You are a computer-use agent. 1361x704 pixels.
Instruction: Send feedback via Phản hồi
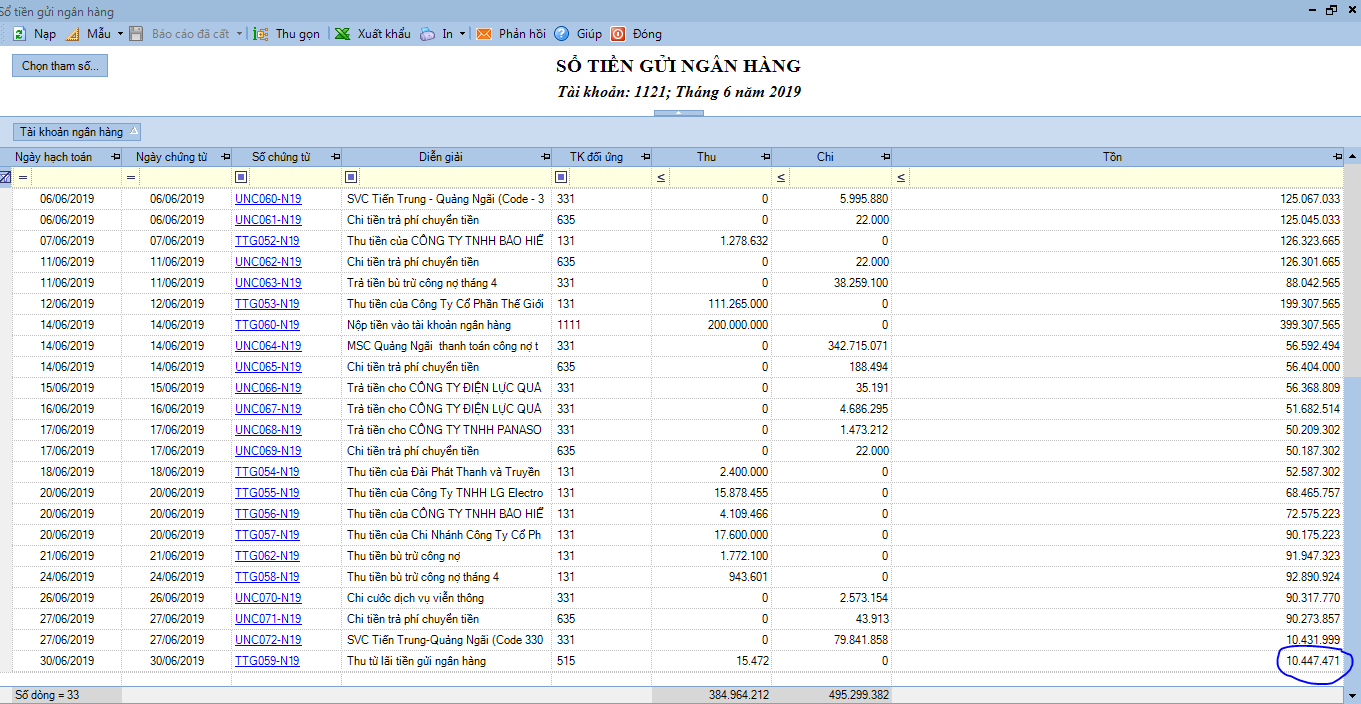click(x=511, y=34)
